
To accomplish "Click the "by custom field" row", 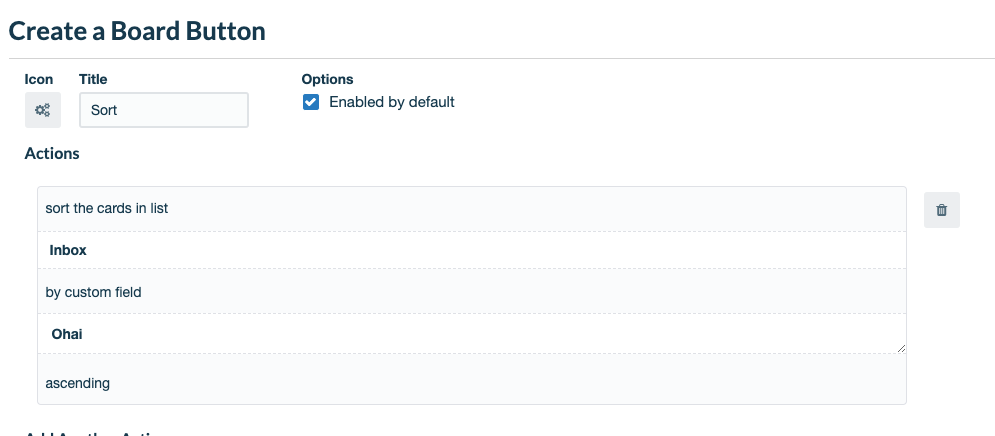I will pyautogui.click(x=471, y=292).
